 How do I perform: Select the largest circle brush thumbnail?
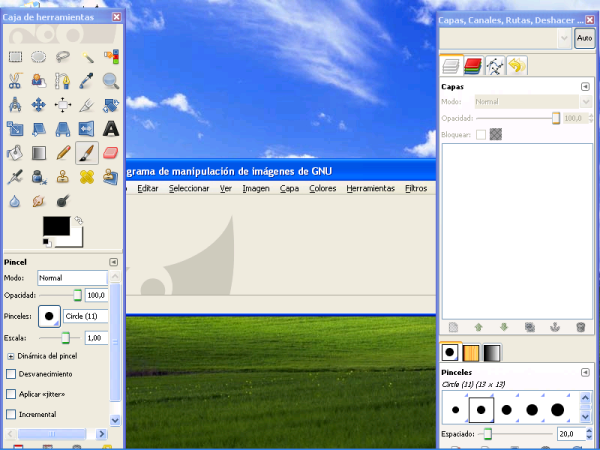point(557,408)
